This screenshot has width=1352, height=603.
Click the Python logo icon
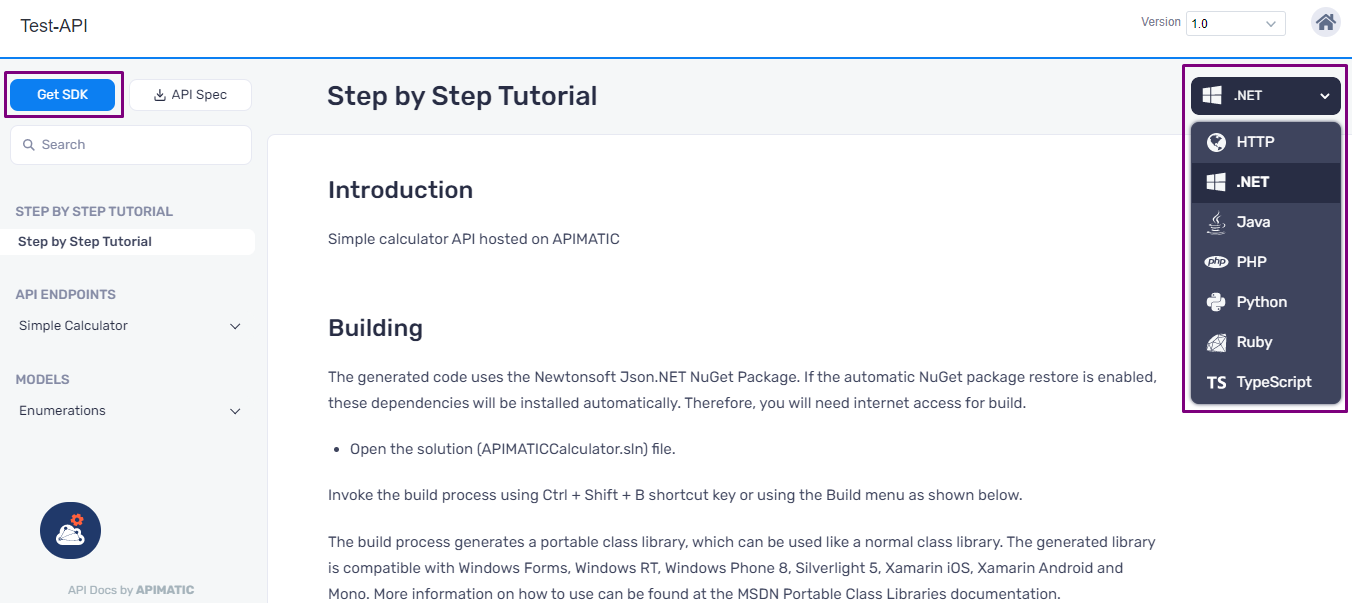(x=1216, y=302)
